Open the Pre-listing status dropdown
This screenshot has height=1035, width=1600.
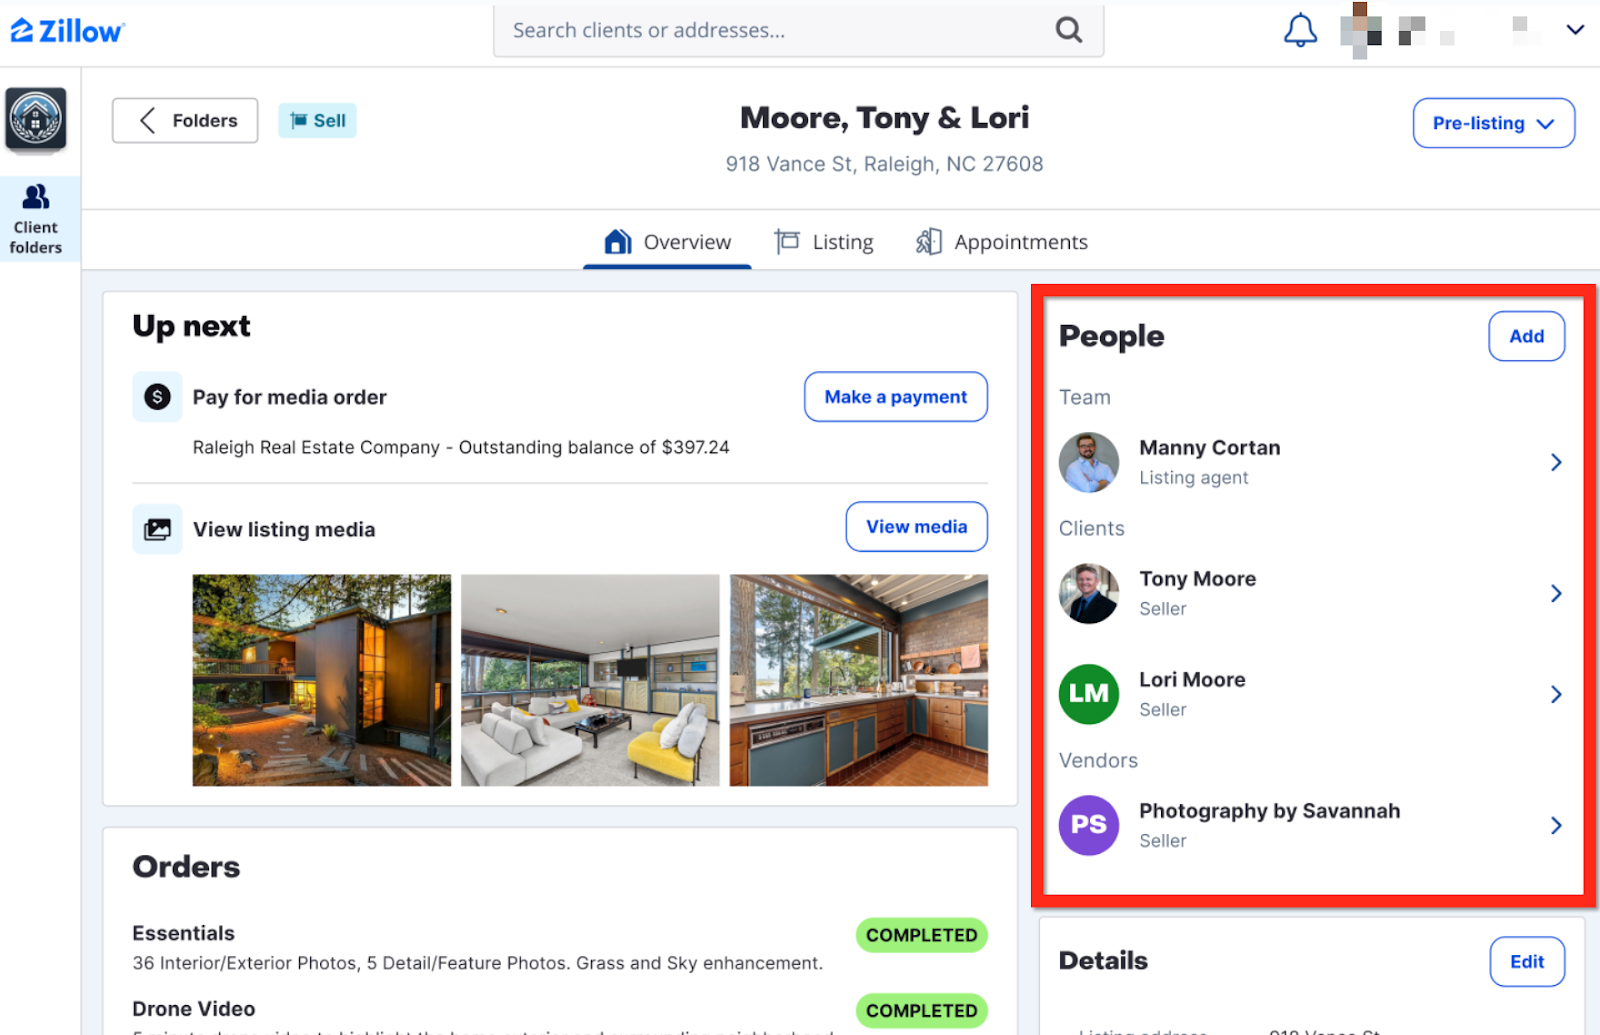pos(1493,123)
